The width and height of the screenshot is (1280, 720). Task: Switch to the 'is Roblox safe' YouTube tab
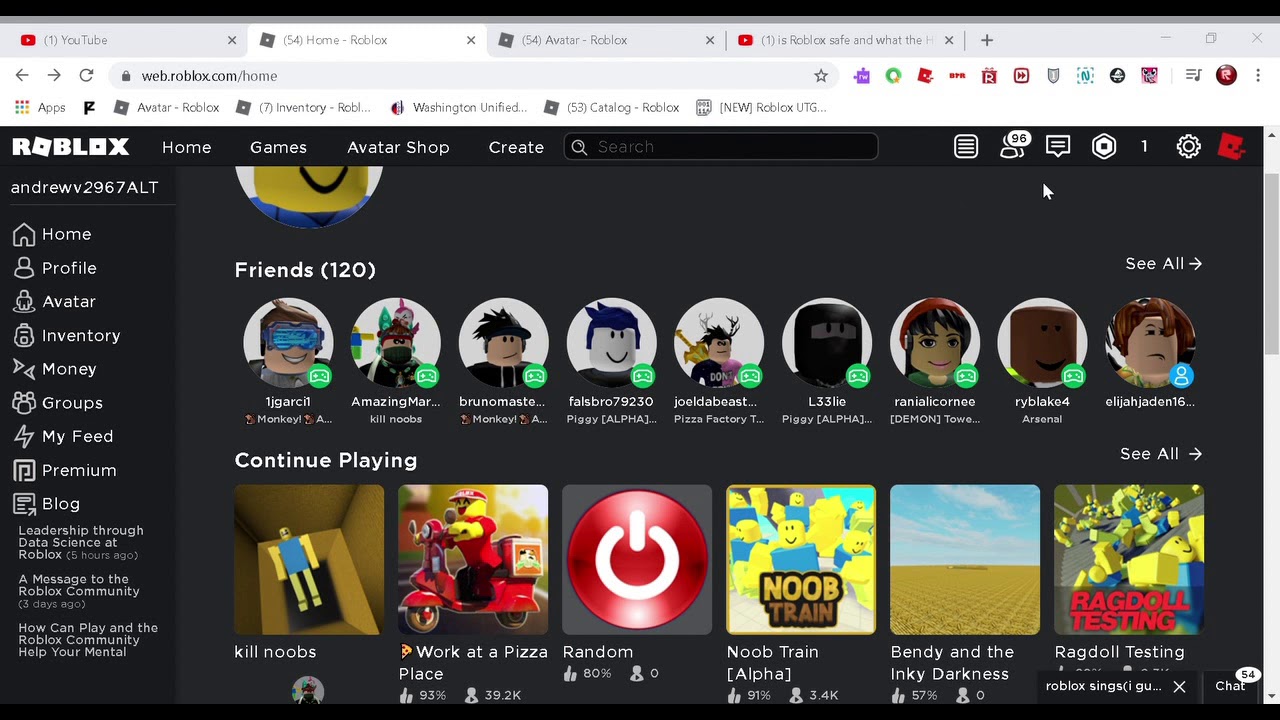click(x=845, y=40)
